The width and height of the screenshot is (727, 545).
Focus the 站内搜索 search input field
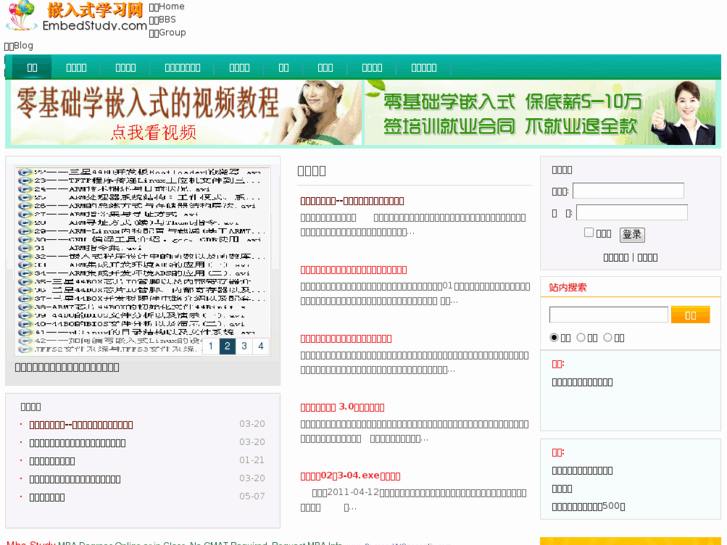tap(608, 314)
